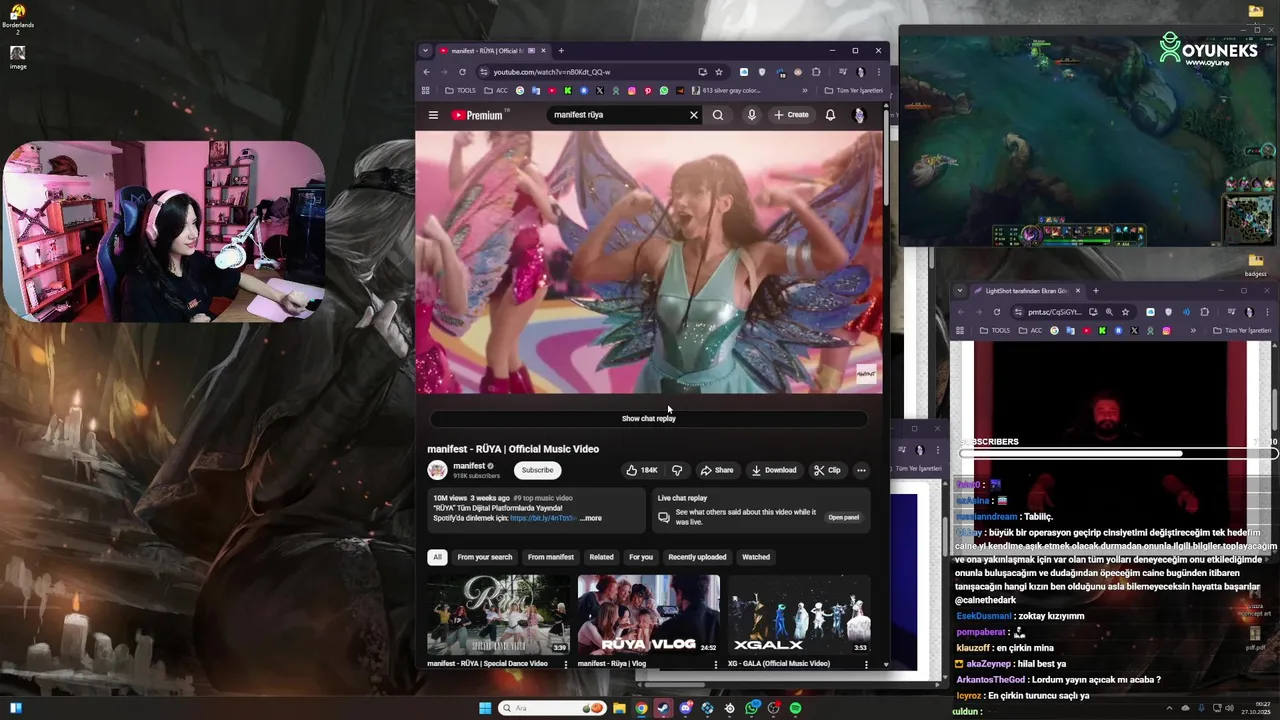The width and height of the screenshot is (1280, 720).
Task: Open 613 silver gray color bookmark
Action: [x=726, y=91]
